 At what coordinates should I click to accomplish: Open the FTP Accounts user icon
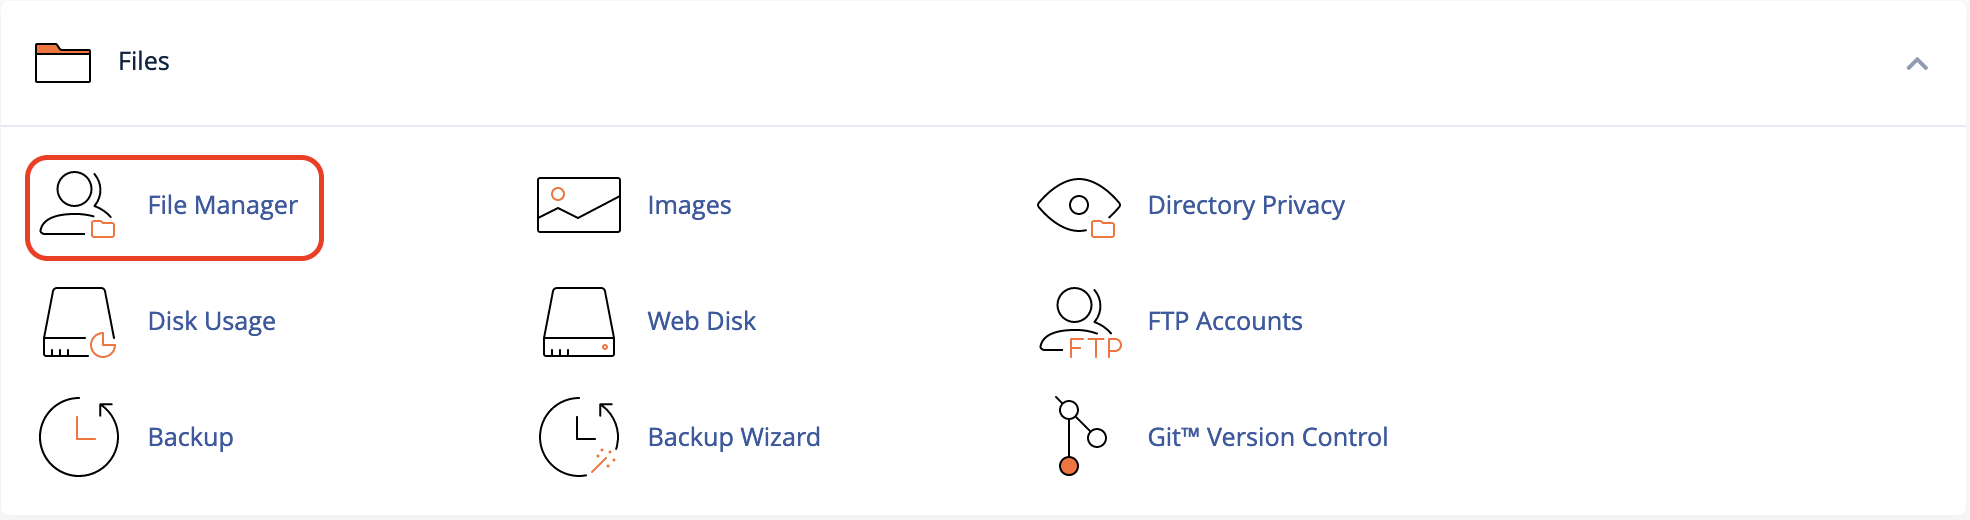1081,322
